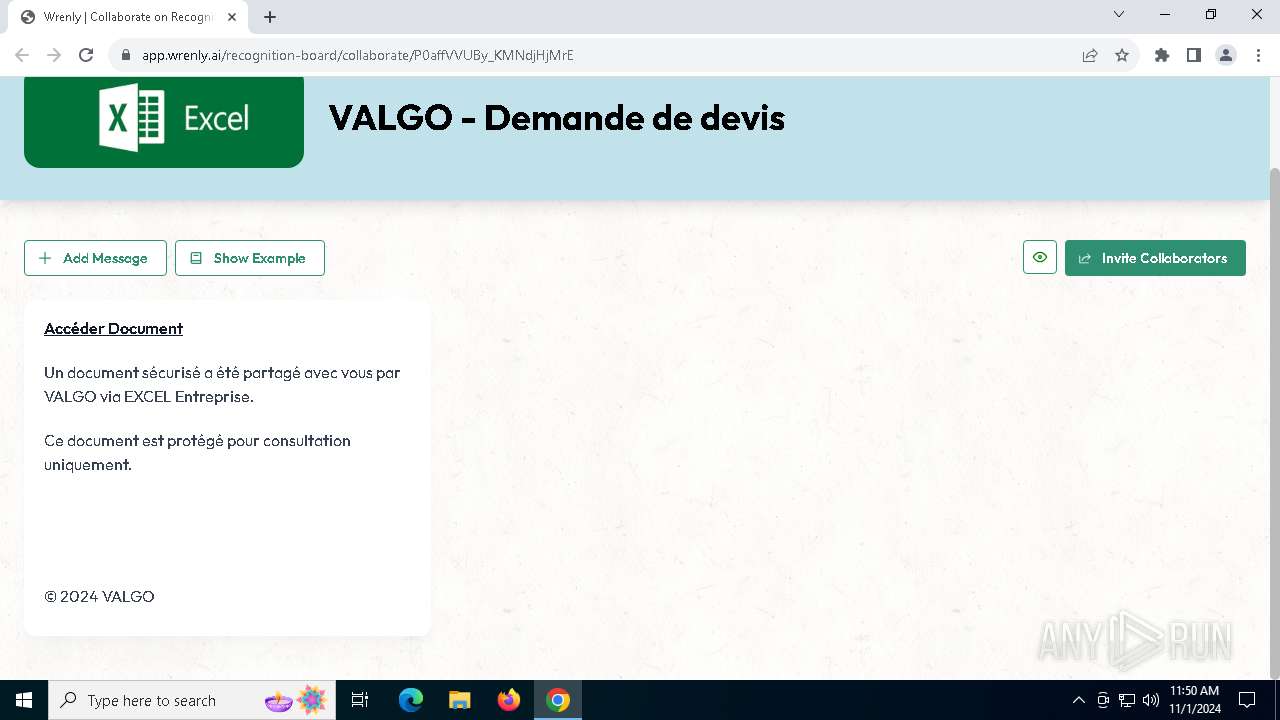The image size is (1280, 720).
Task: Open the Accéder Document link
Action: tap(113, 328)
